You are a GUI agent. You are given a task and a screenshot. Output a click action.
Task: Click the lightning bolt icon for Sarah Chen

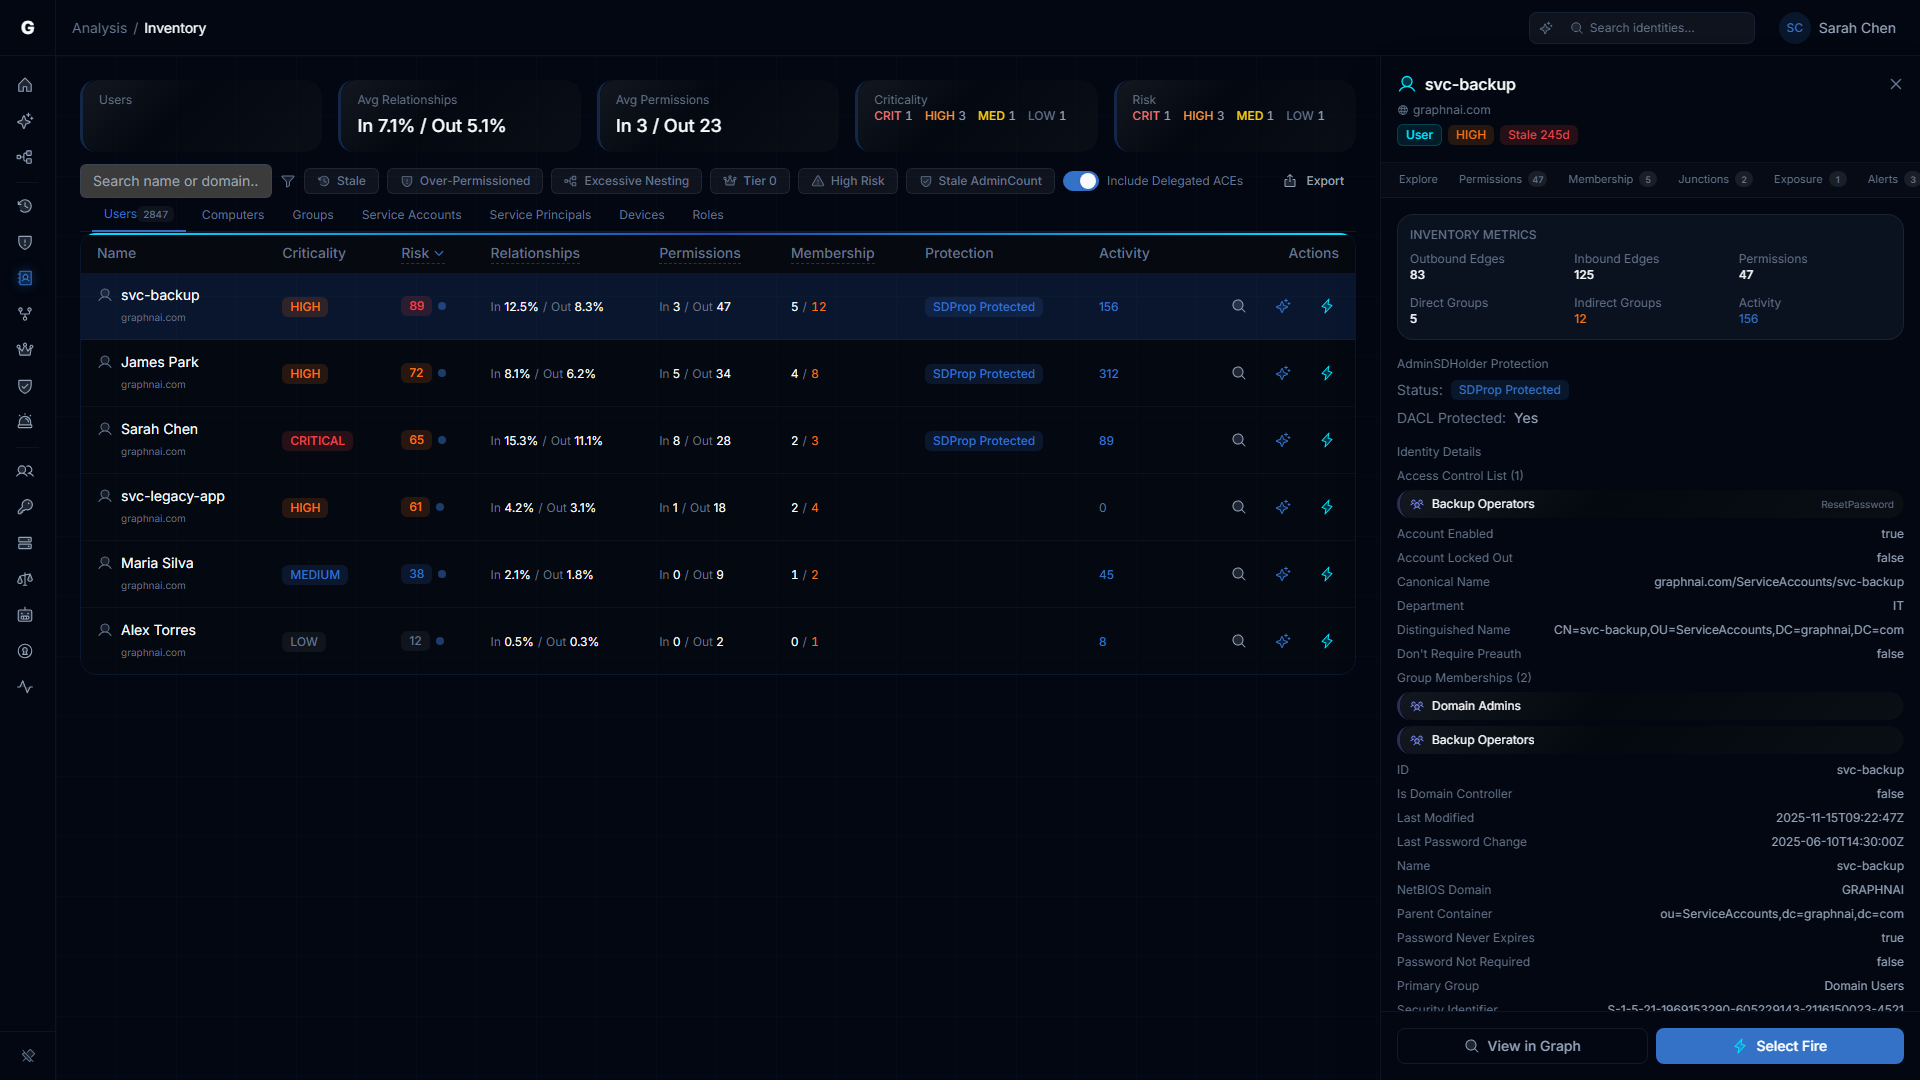(x=1327, y=440)
